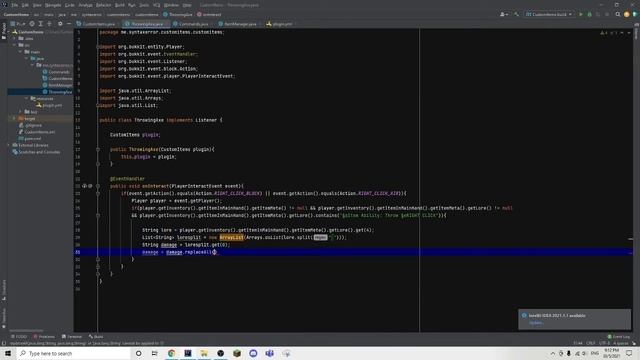640x360 pixels.
Task: Click ThrowingAxe breadcrumb in navigation bar
Action: coord(178,14)
